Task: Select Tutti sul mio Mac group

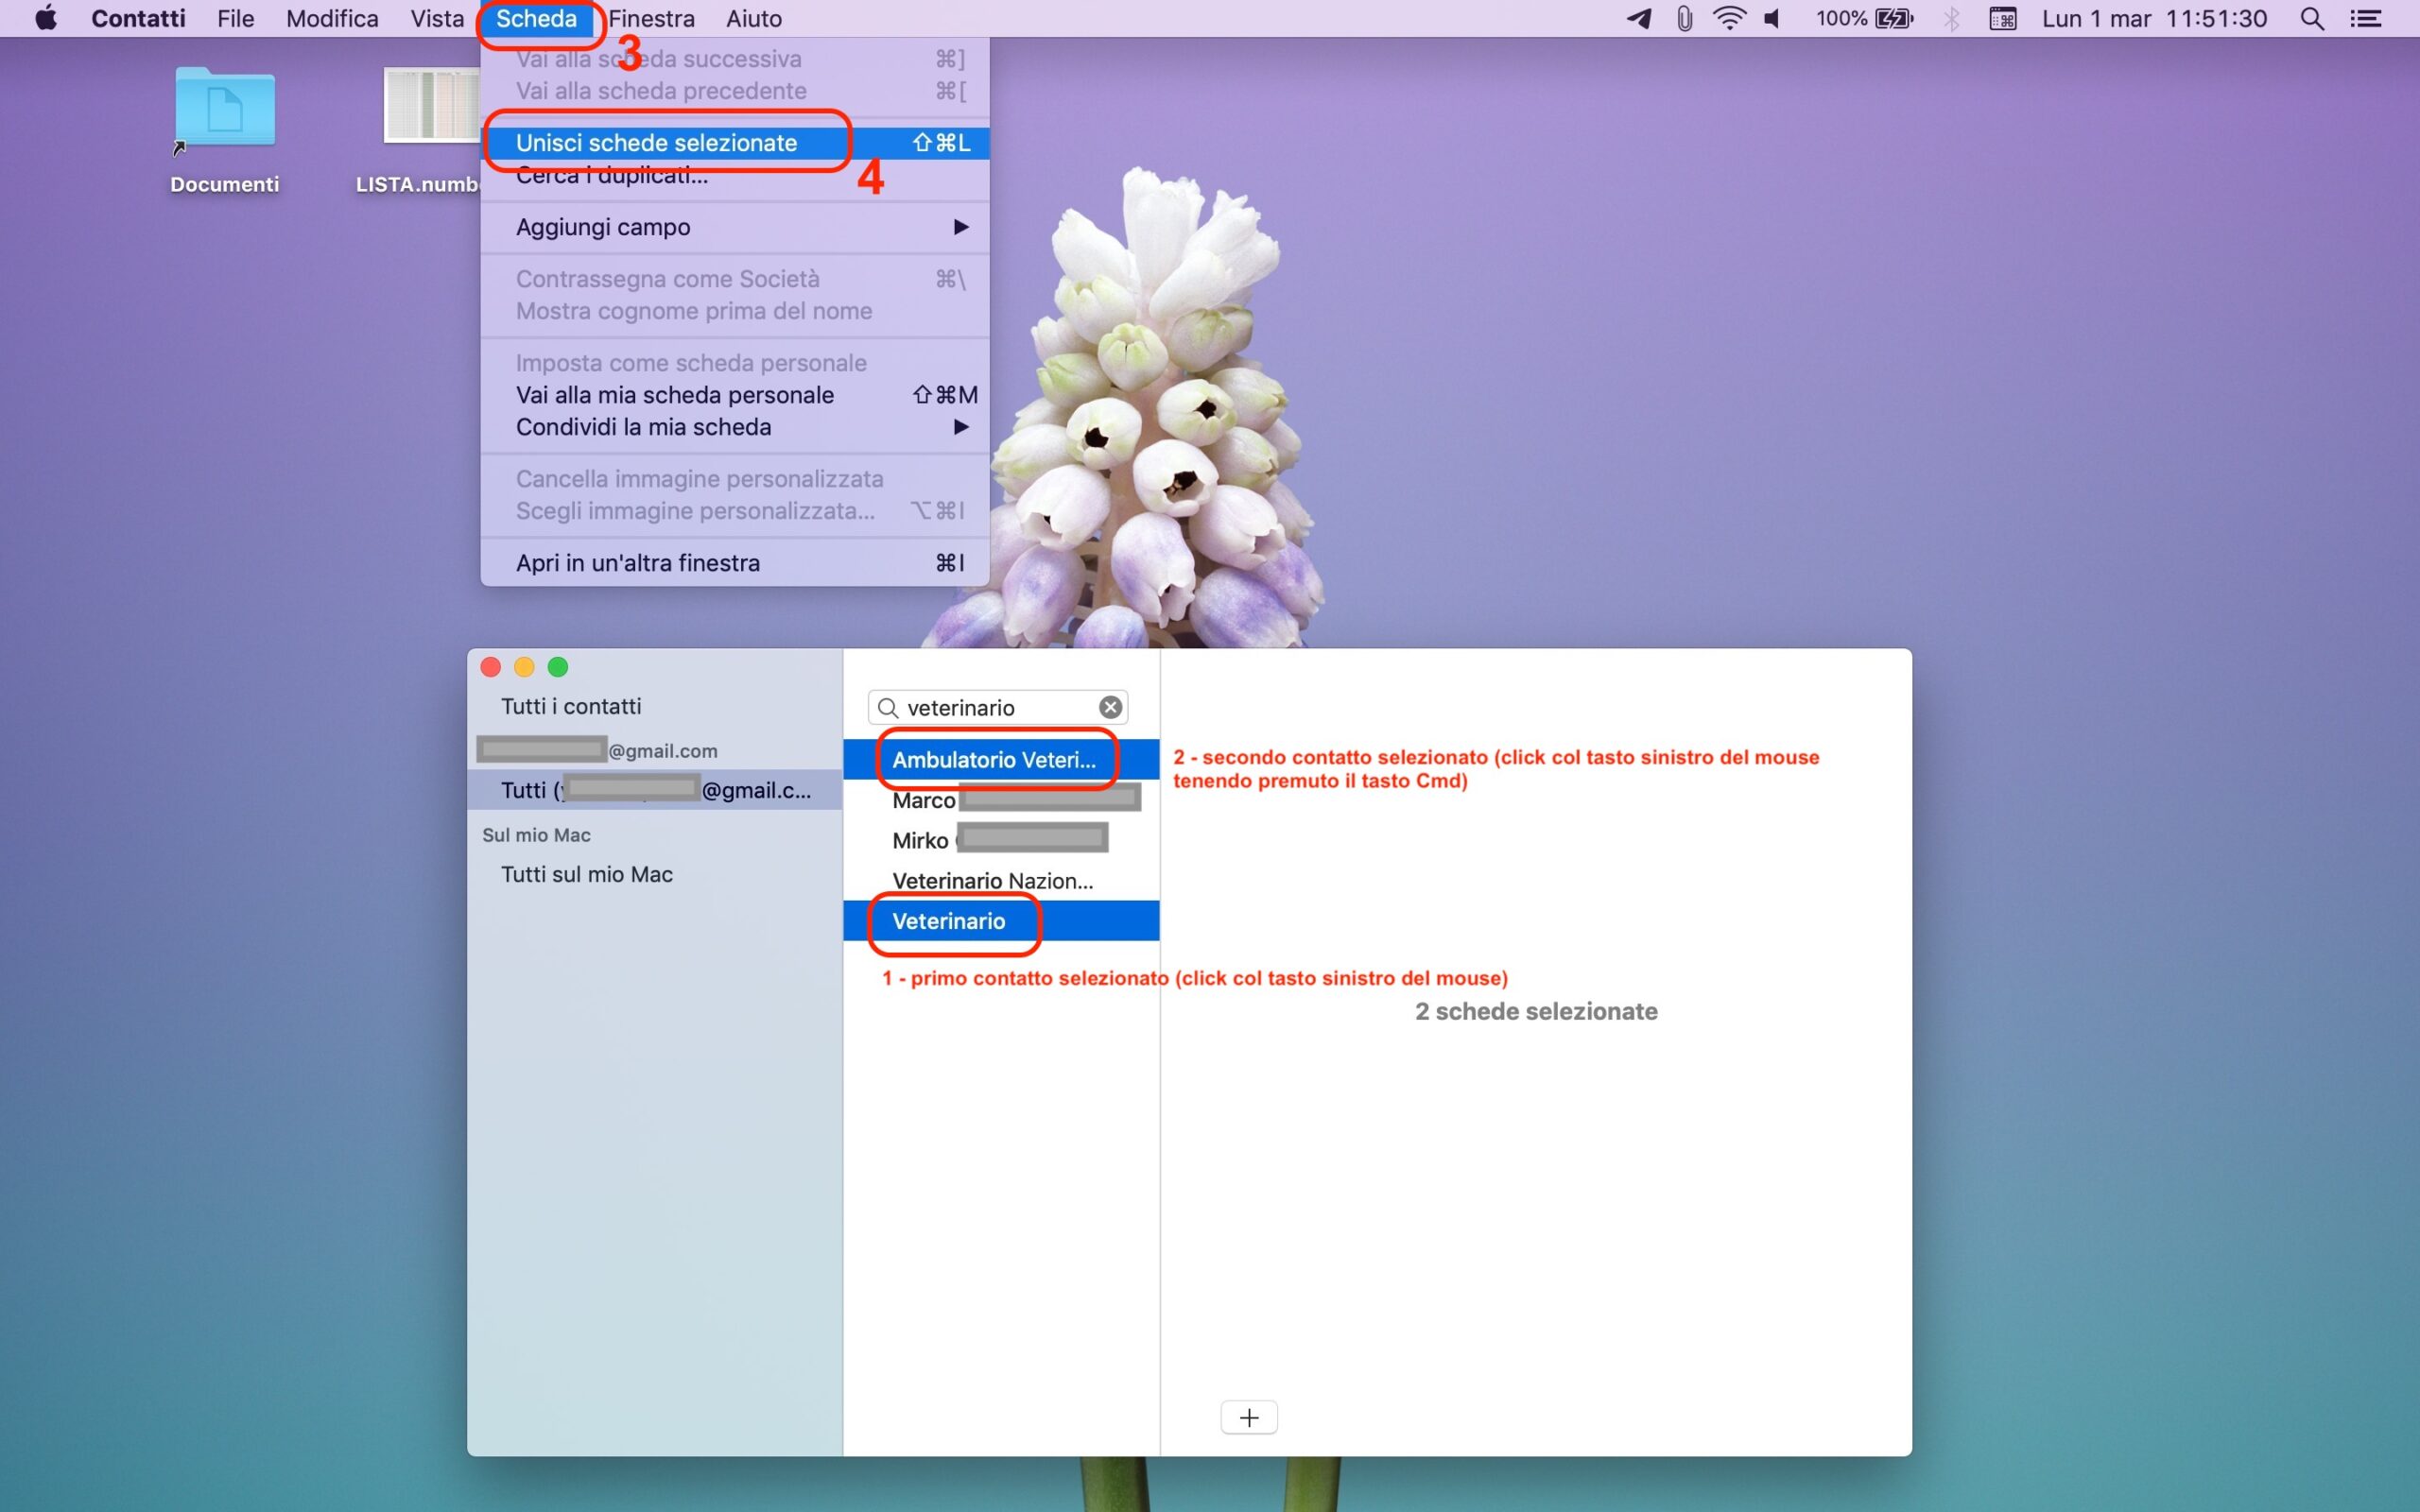Action: pyautogui.click(x=586, y=874)
